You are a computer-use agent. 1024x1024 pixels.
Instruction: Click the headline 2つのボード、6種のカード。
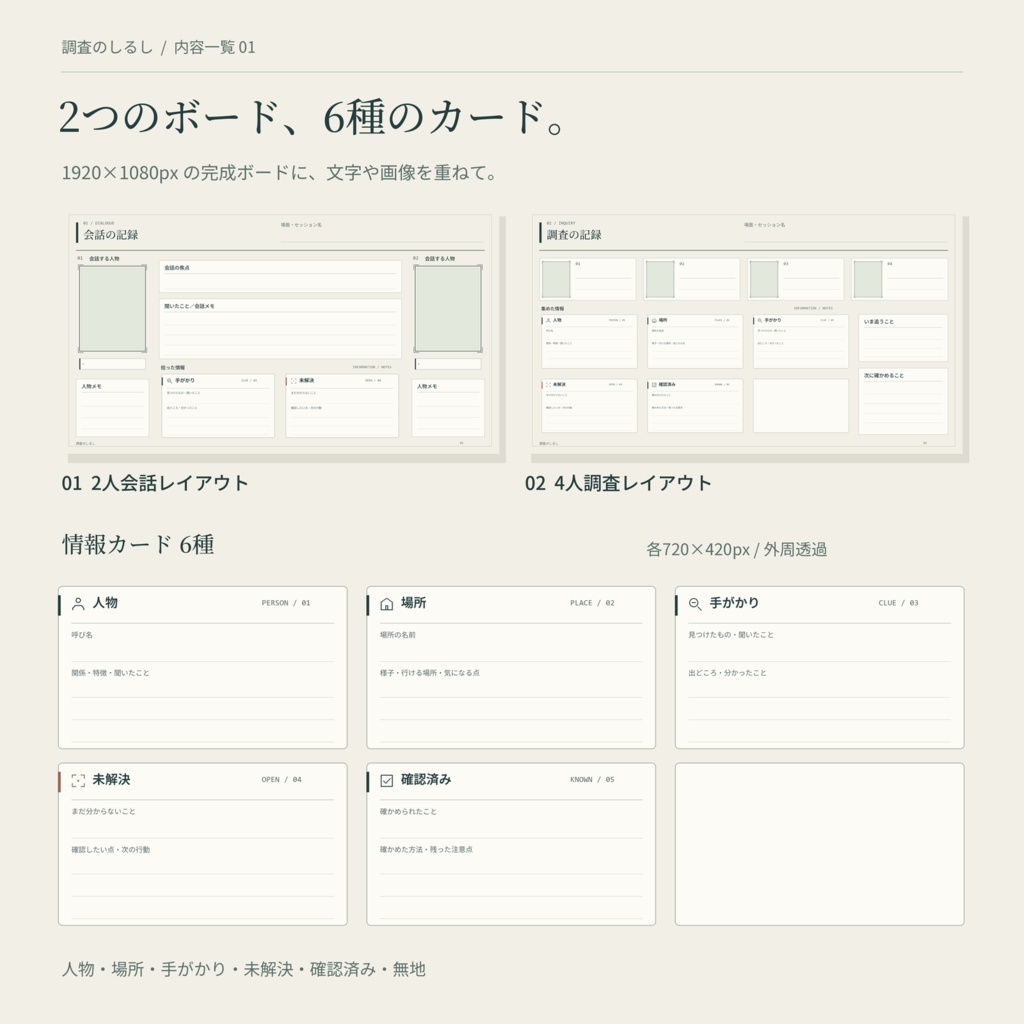click(312, 118)
